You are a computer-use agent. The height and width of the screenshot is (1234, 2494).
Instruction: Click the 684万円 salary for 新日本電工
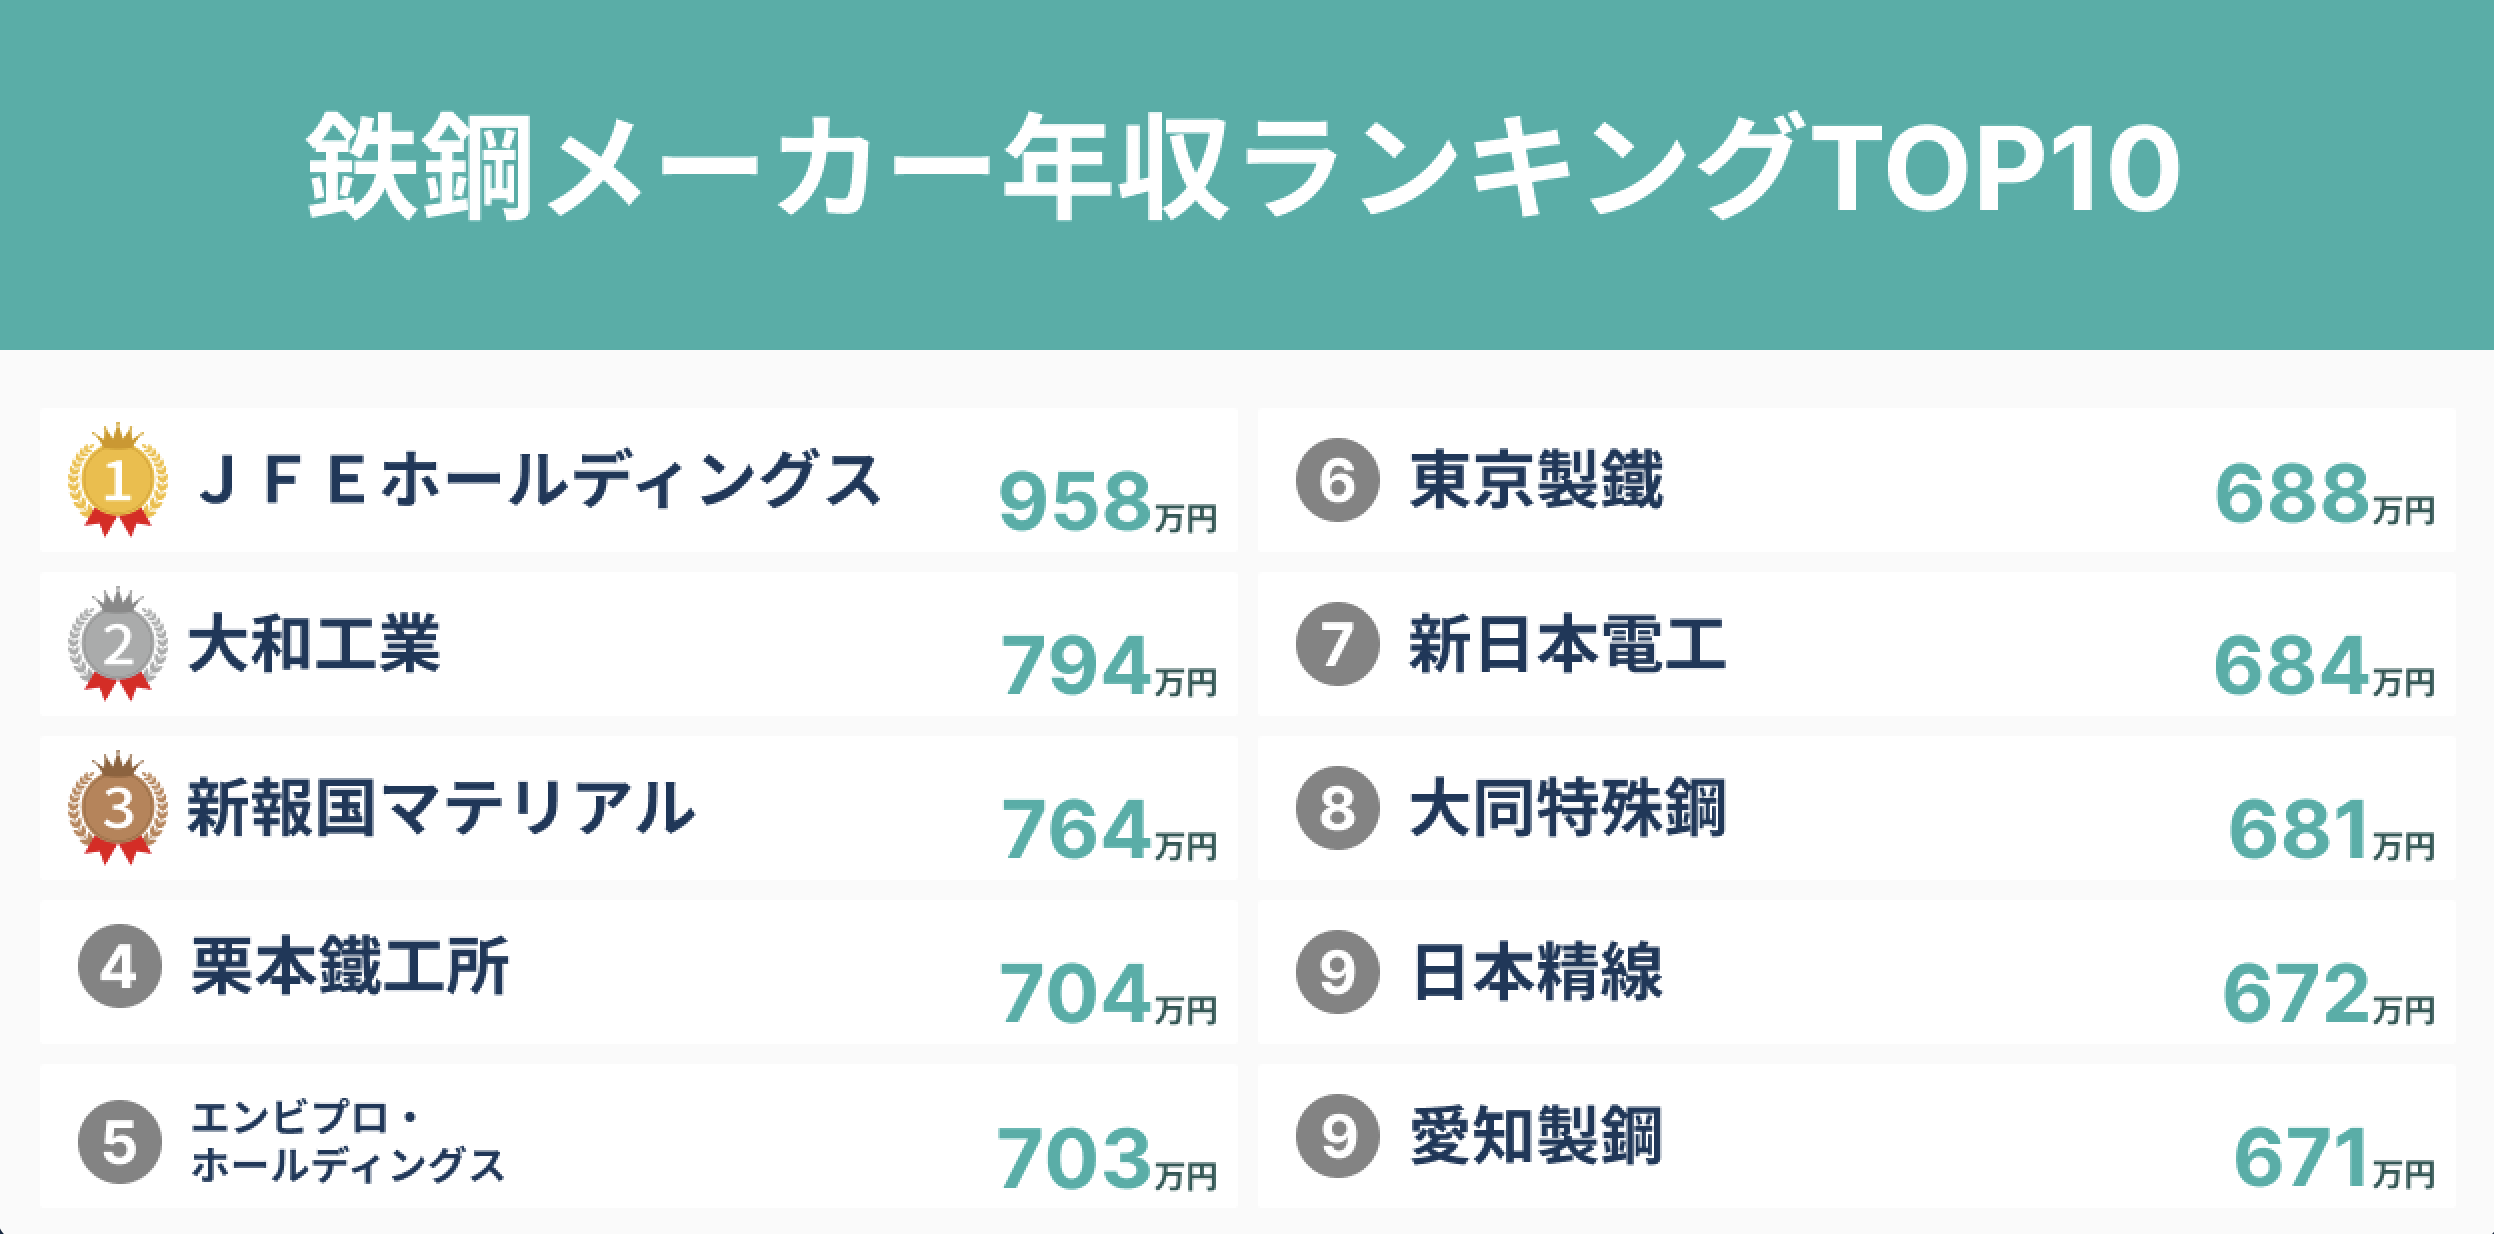click(2323, 667)
